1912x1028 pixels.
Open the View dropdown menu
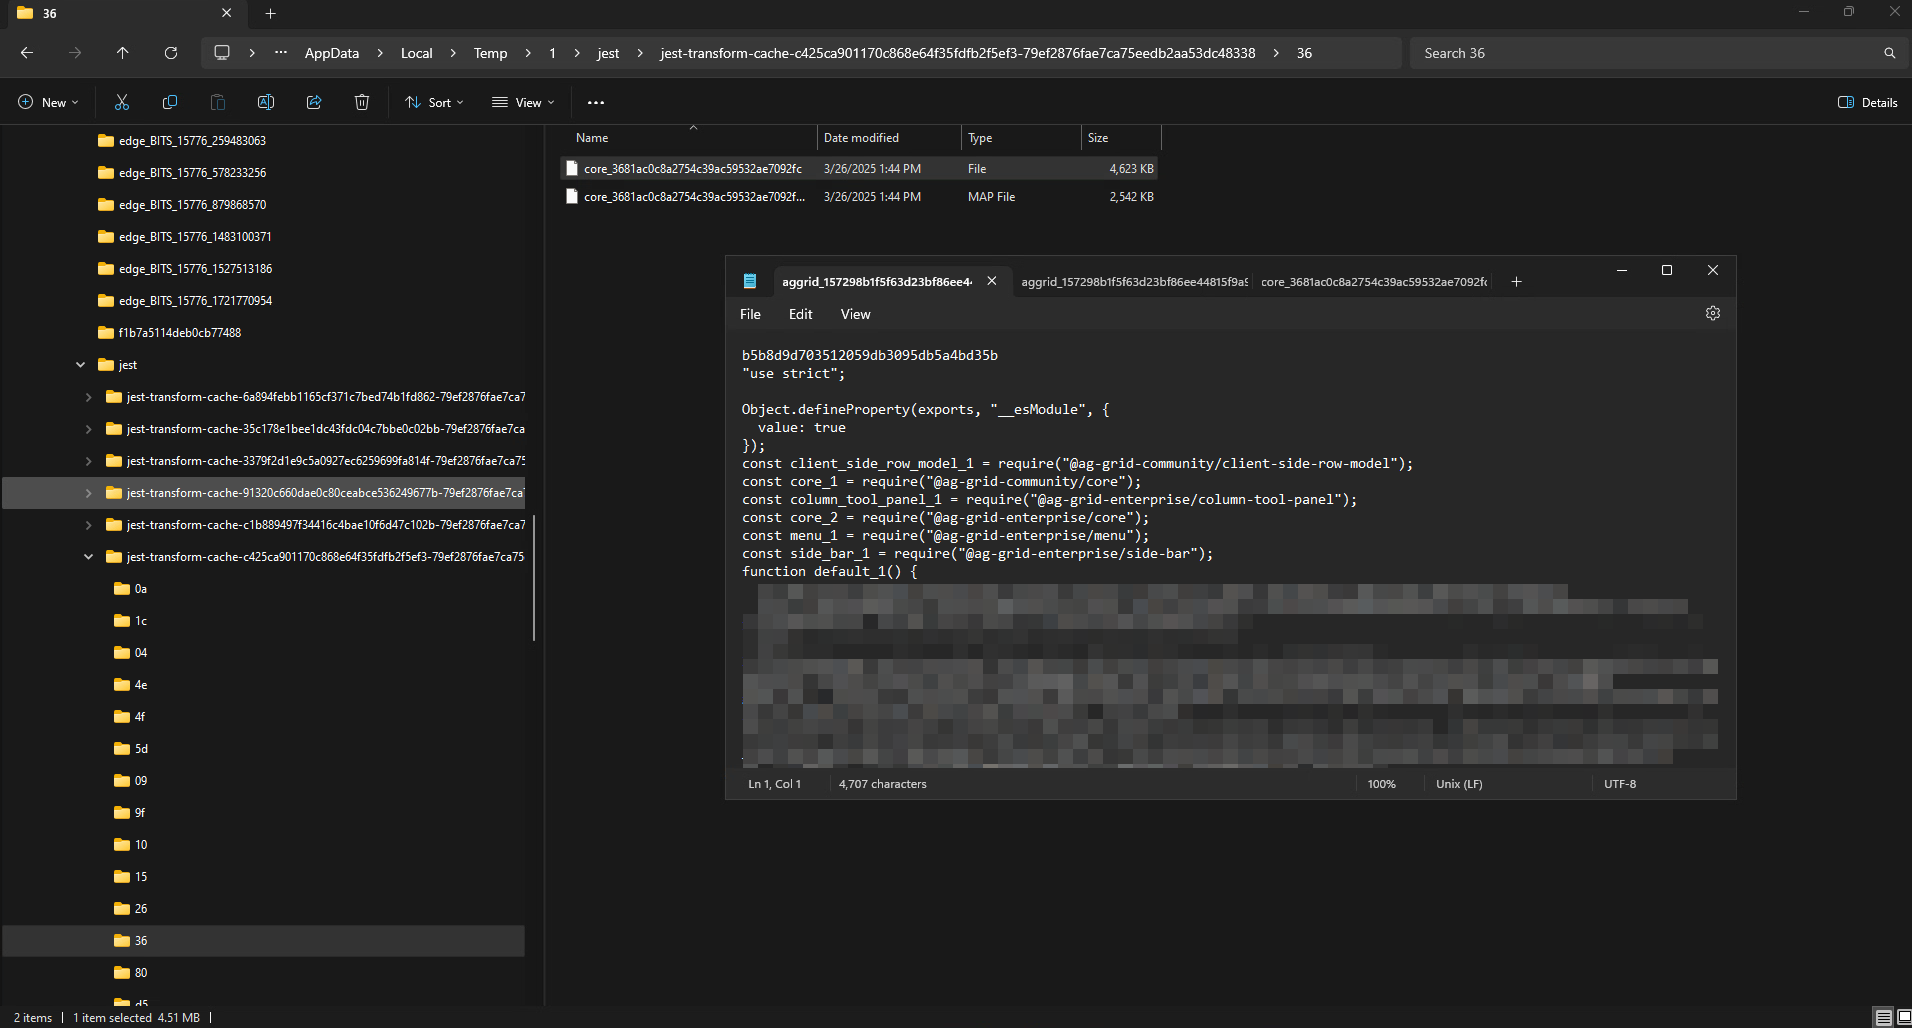[x=523, y=102]
